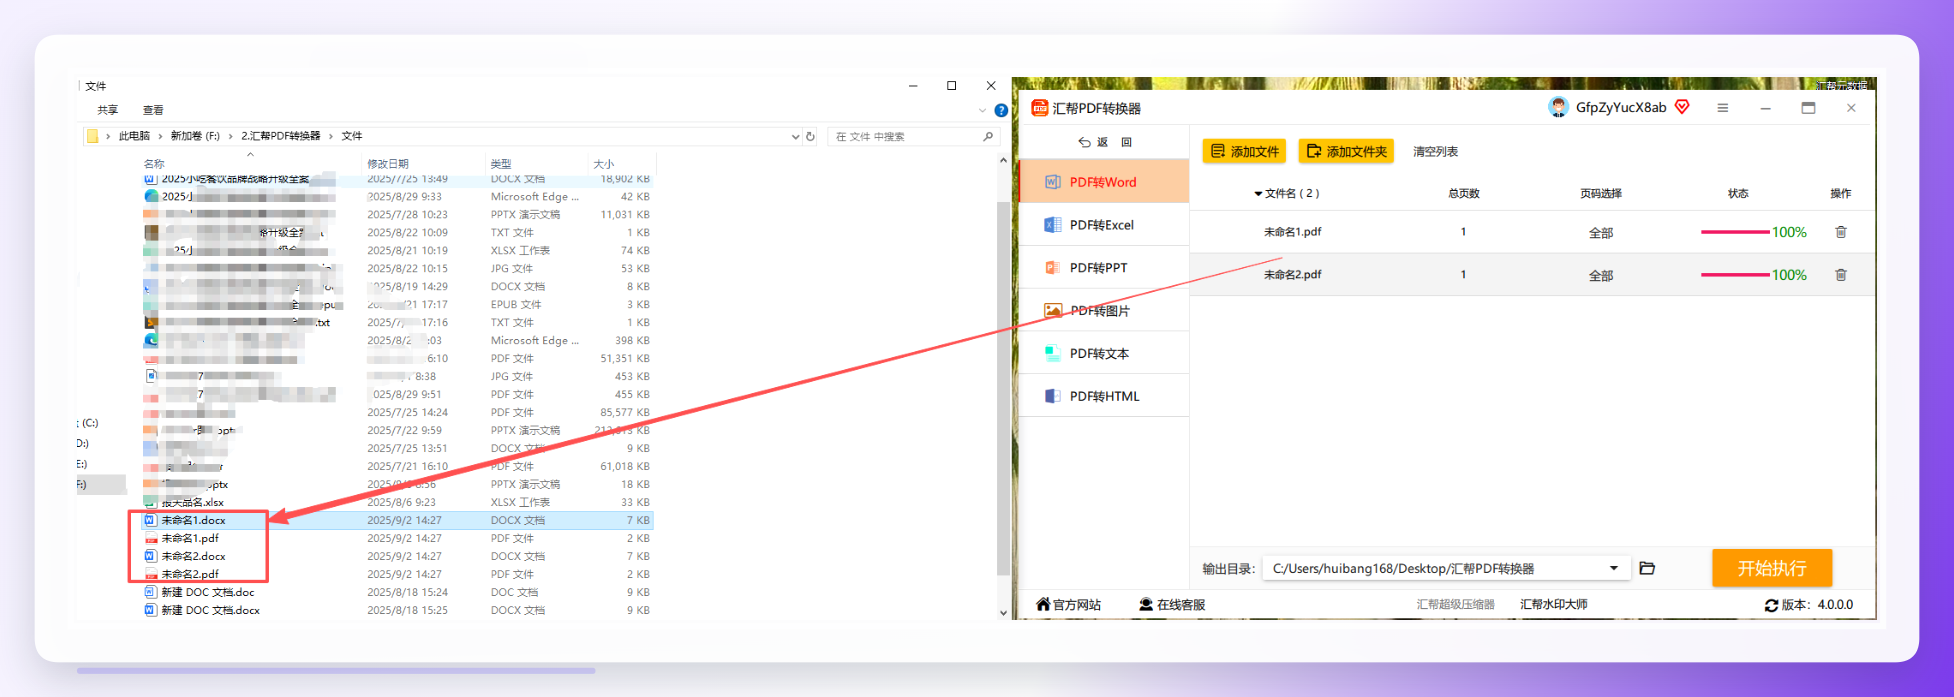
Task: Open the 共享 tab in File Explorer
Action: [107, 110]
